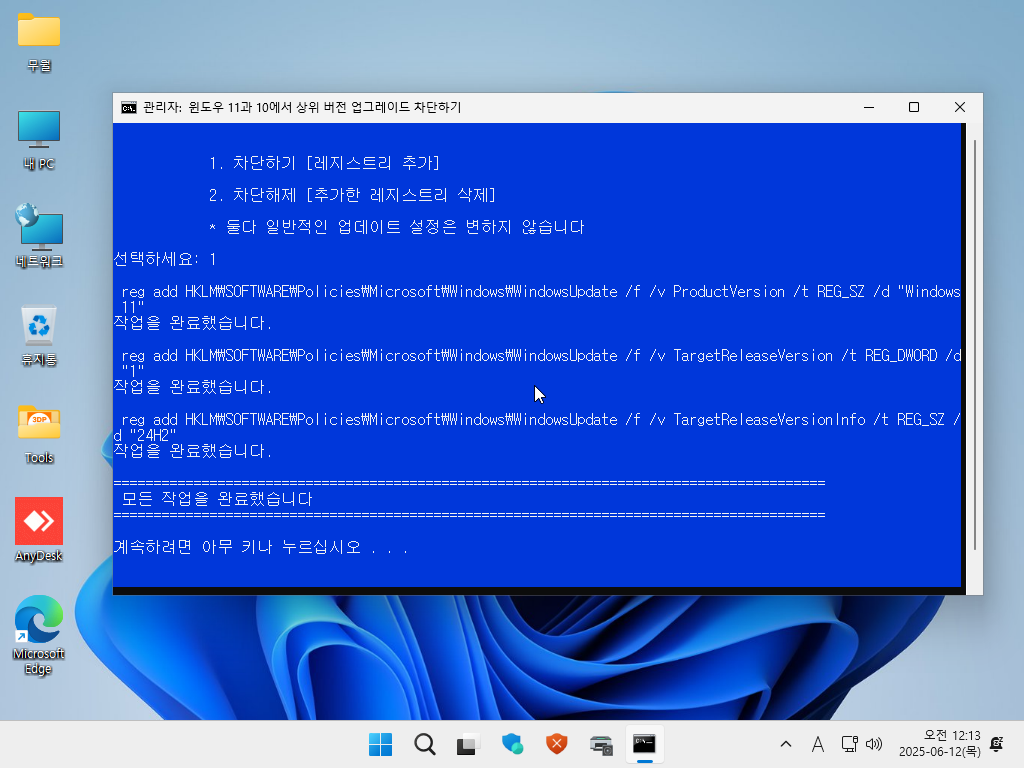Click "선택하세요: 1" prompt line
The height and width of the screenshot is (768, 1024).
pos(165,259)
